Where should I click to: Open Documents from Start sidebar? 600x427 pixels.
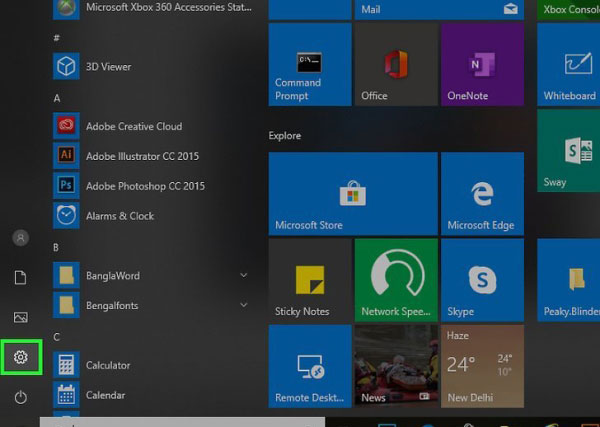(x=21, y=277)
